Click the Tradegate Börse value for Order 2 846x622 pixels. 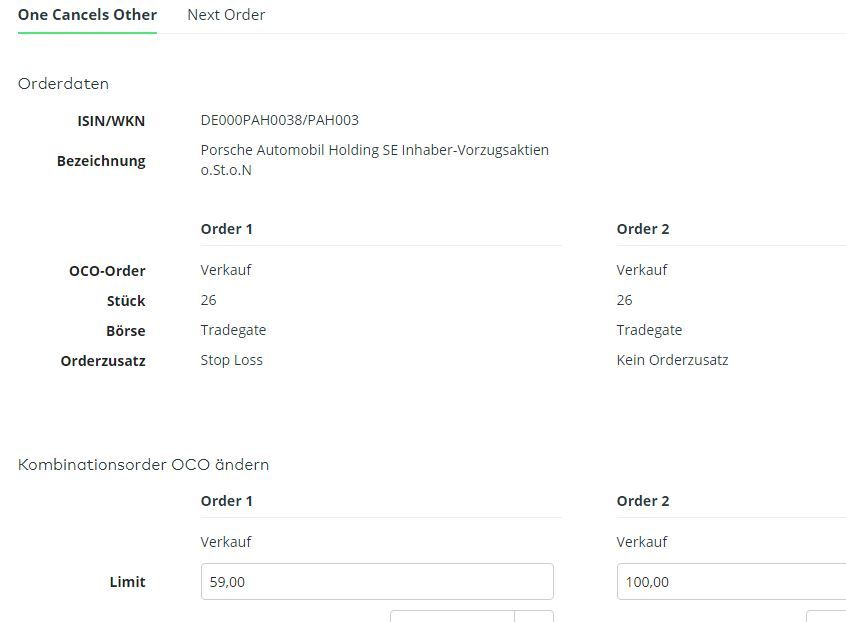click(x=649, y=330)
